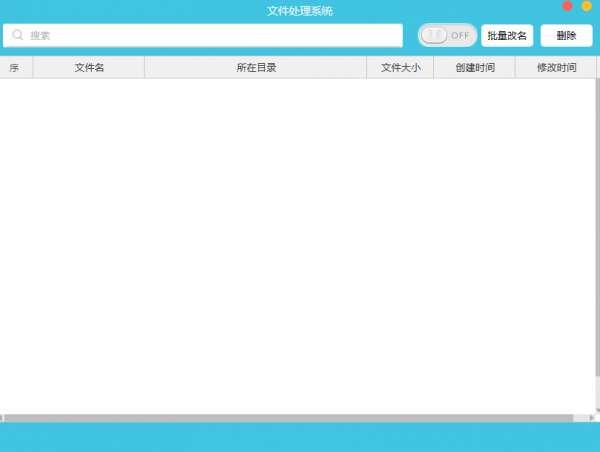Image resolution: width=600 pixels, height=452 pixels.
Task: Click the magnifier search icon
Action: (17, 35)
